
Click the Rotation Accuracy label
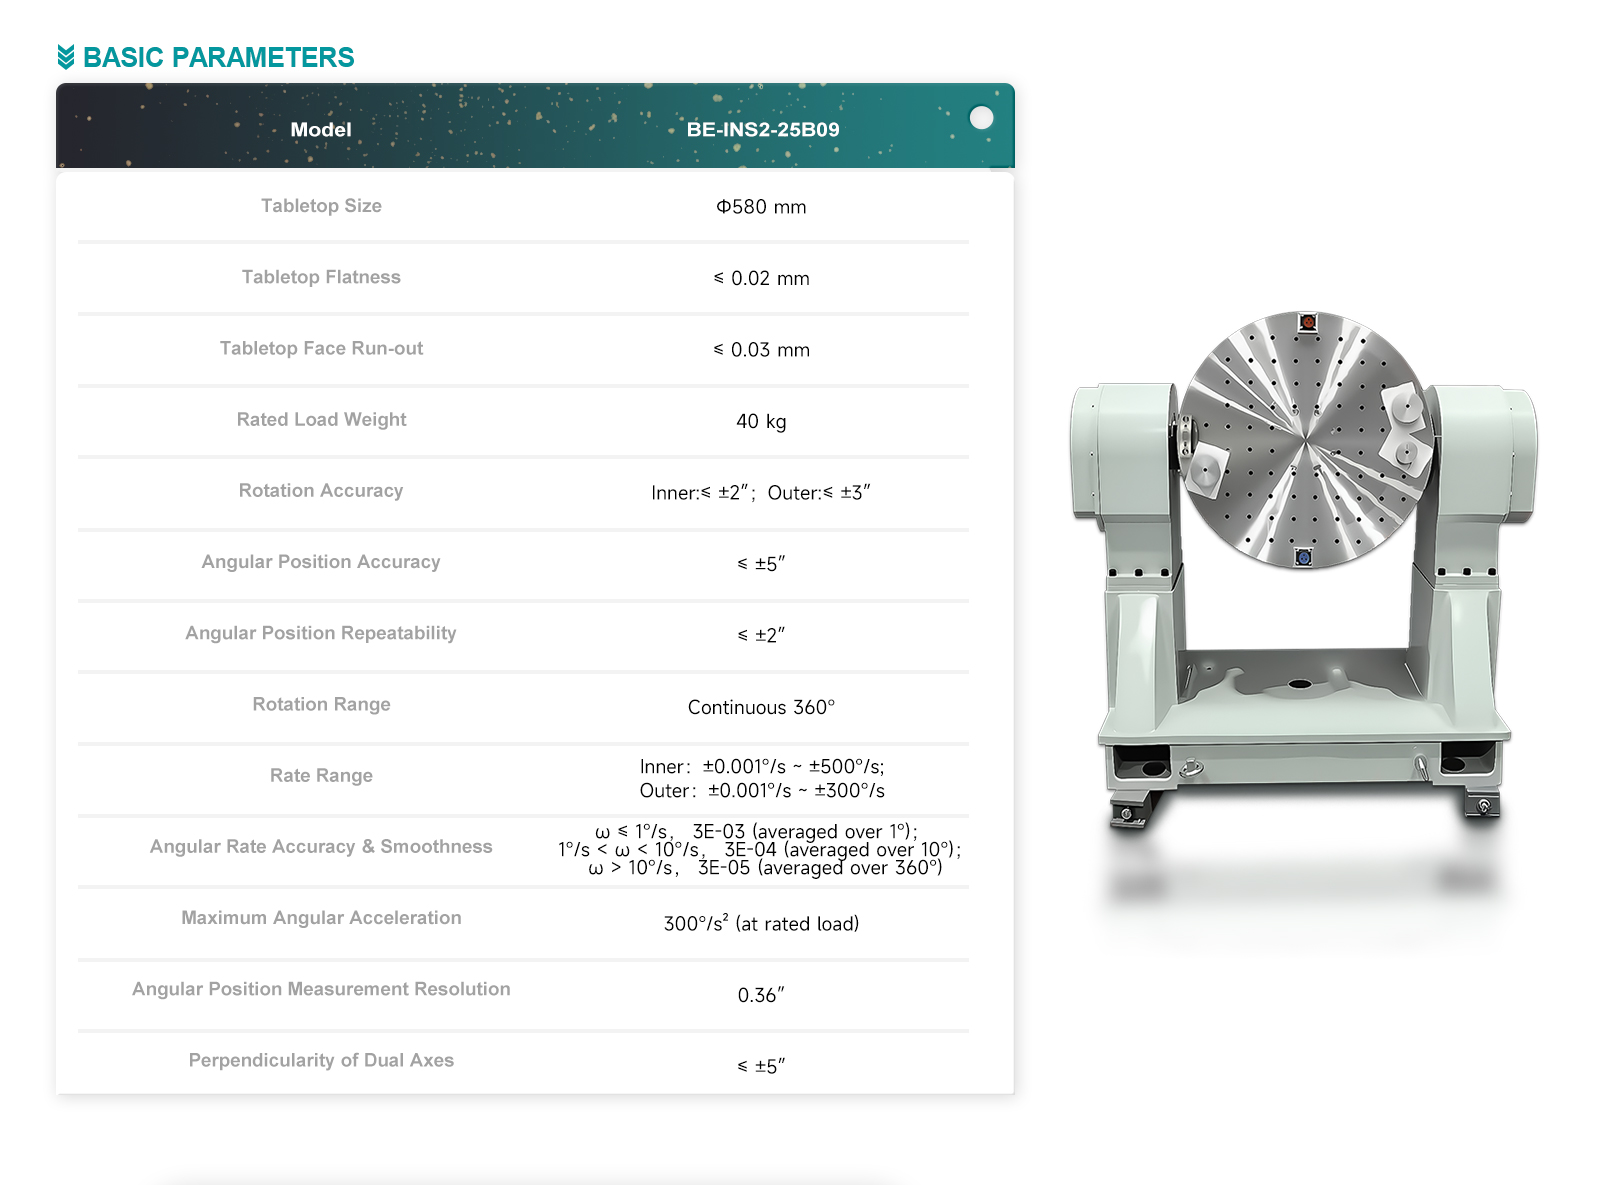pyautogui.click(x=321, y=491)
